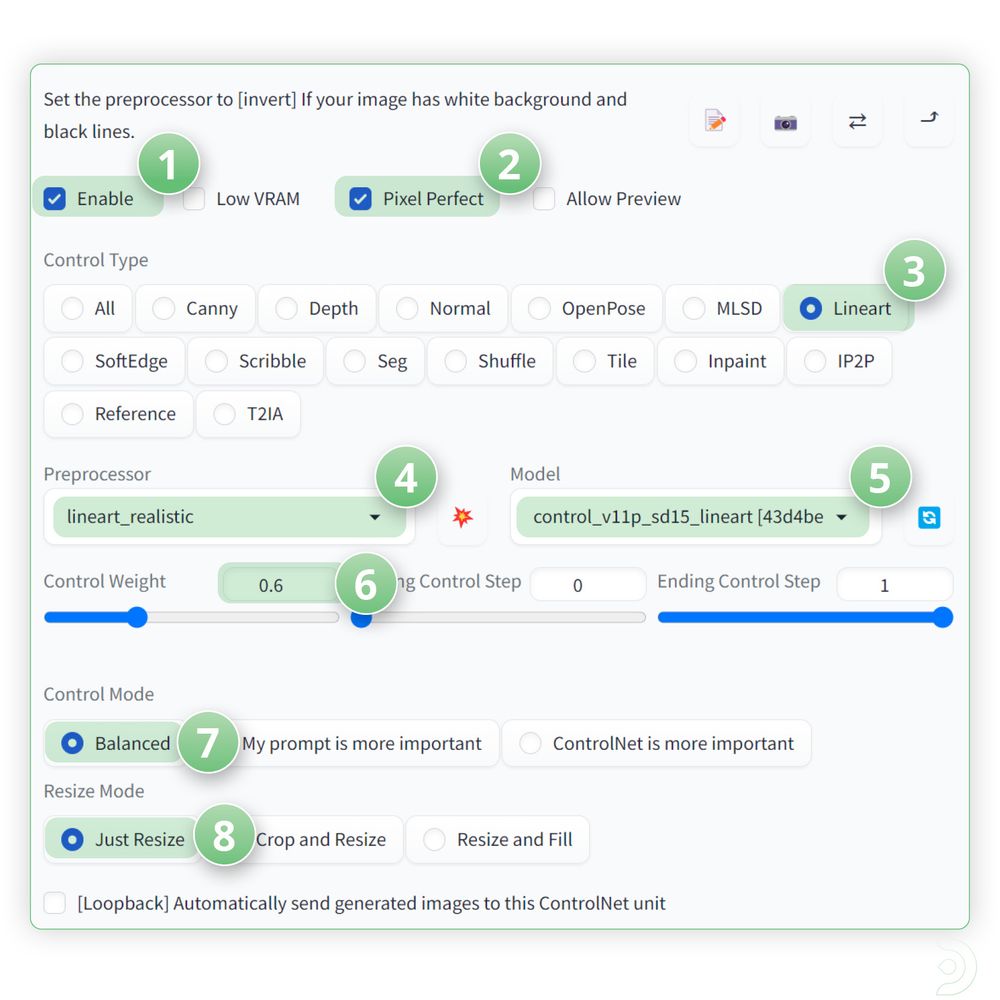The height and width of the screenshot is (1000, 1000).
Task: Check the Low VRAM option
Action: pos(192,198)
